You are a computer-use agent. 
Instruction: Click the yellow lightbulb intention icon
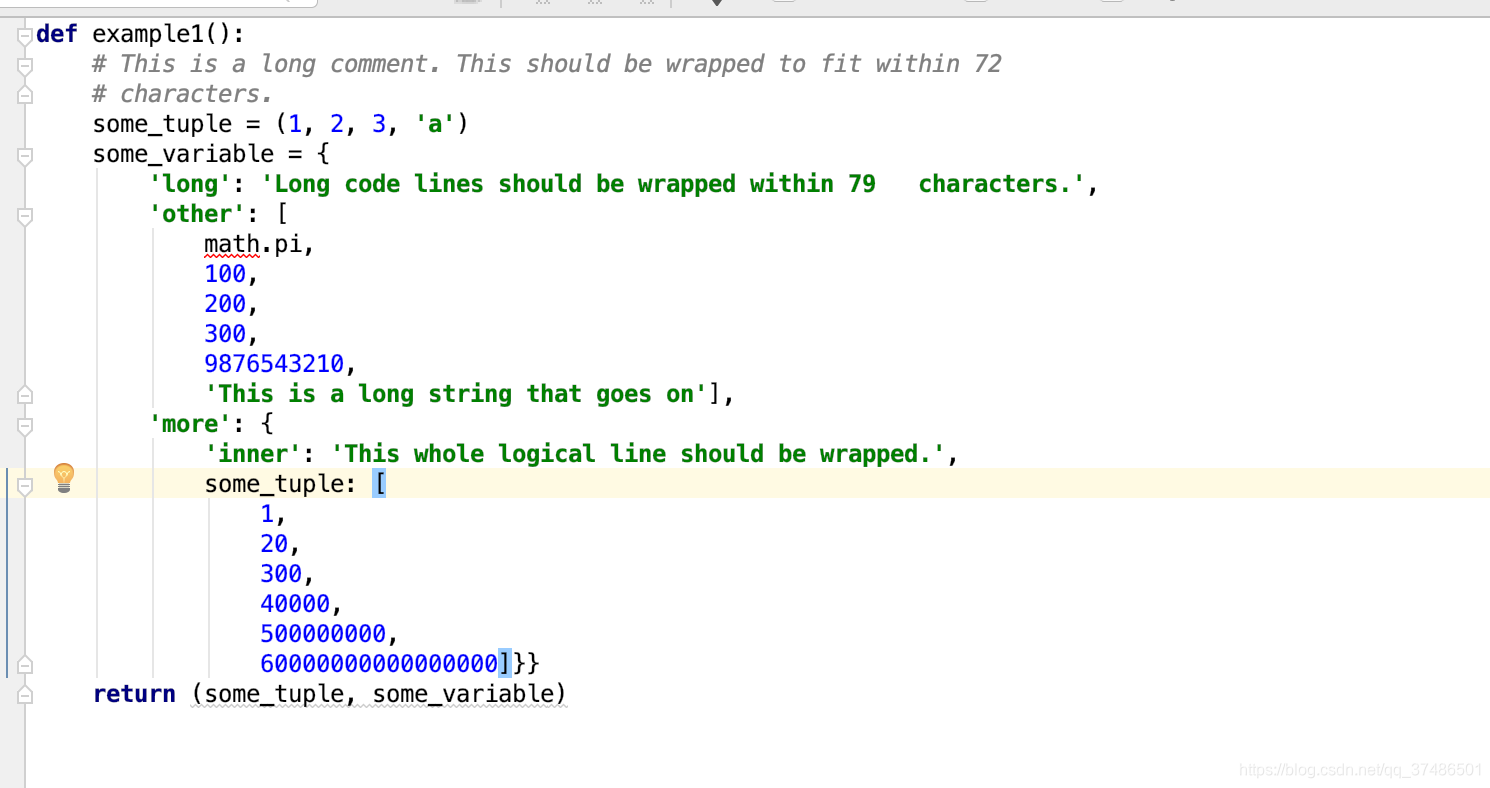tap(64, 478)
